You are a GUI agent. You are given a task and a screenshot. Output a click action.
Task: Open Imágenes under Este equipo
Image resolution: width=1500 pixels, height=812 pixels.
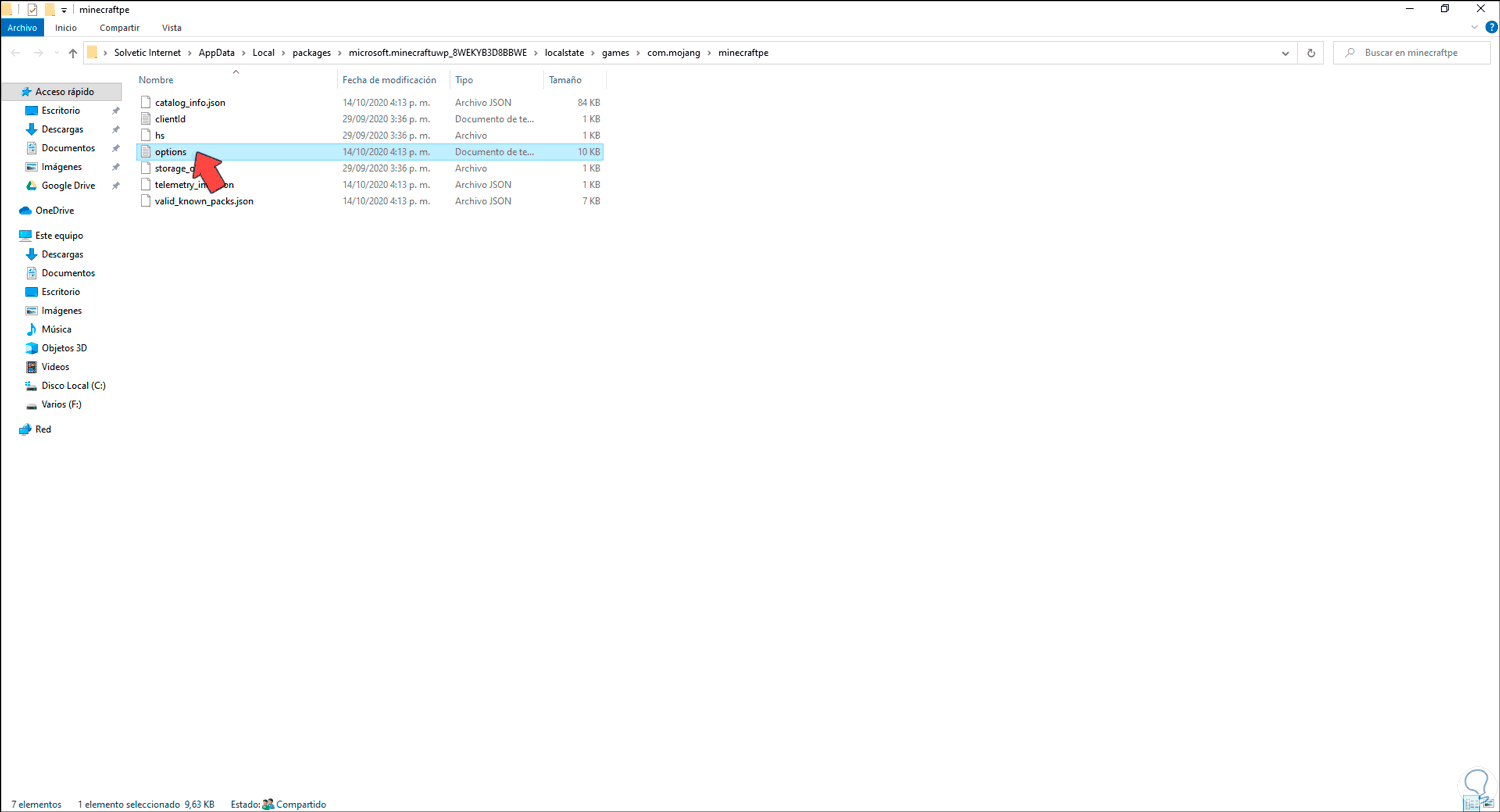tap(61, 310)
